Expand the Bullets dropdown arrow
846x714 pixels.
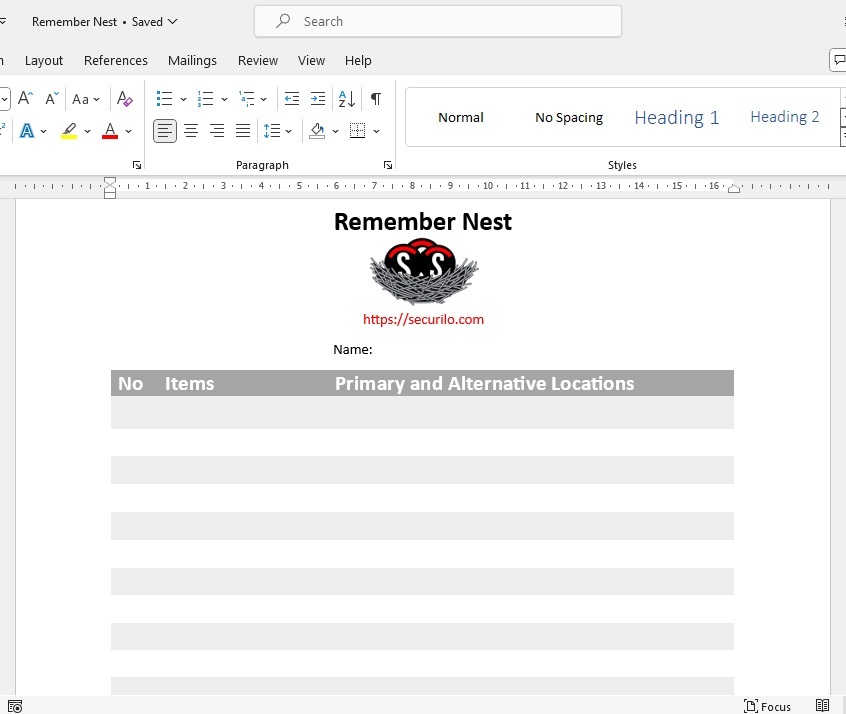coord(183,99)
